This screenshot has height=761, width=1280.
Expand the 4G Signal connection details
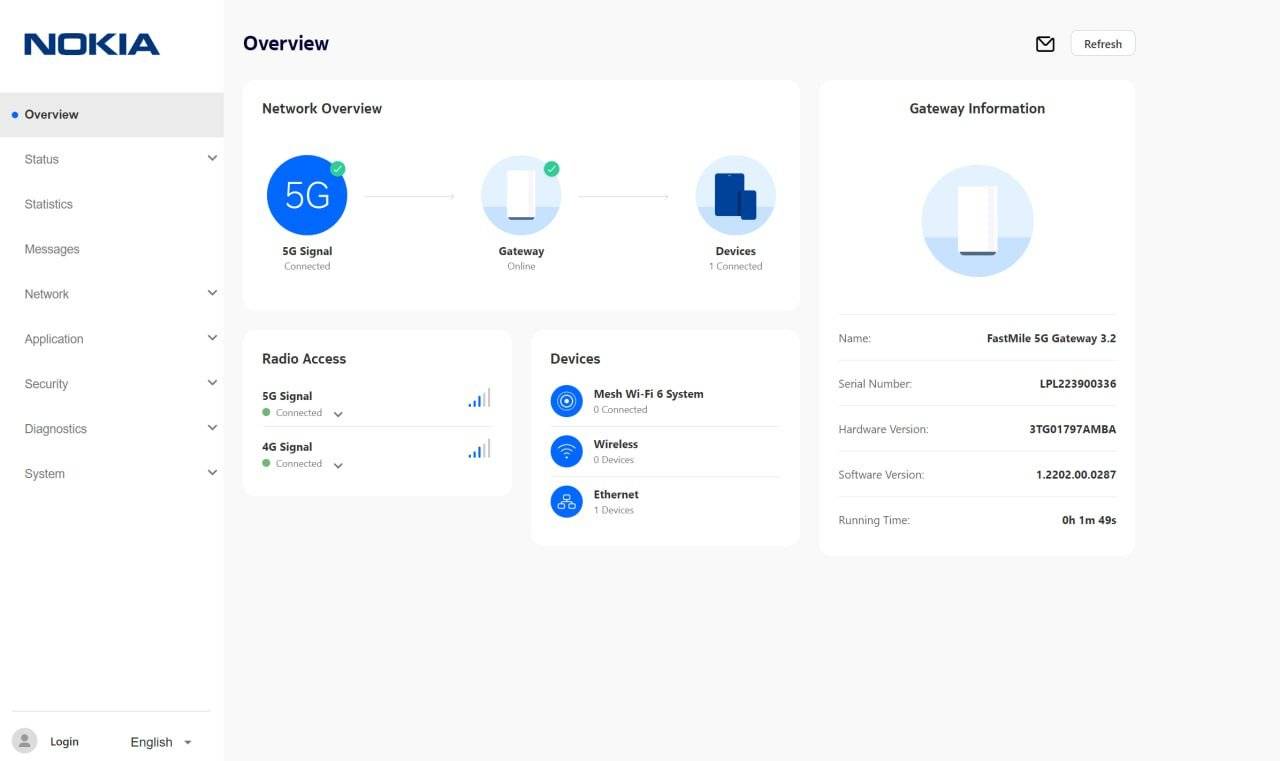(x=338, y=465)
